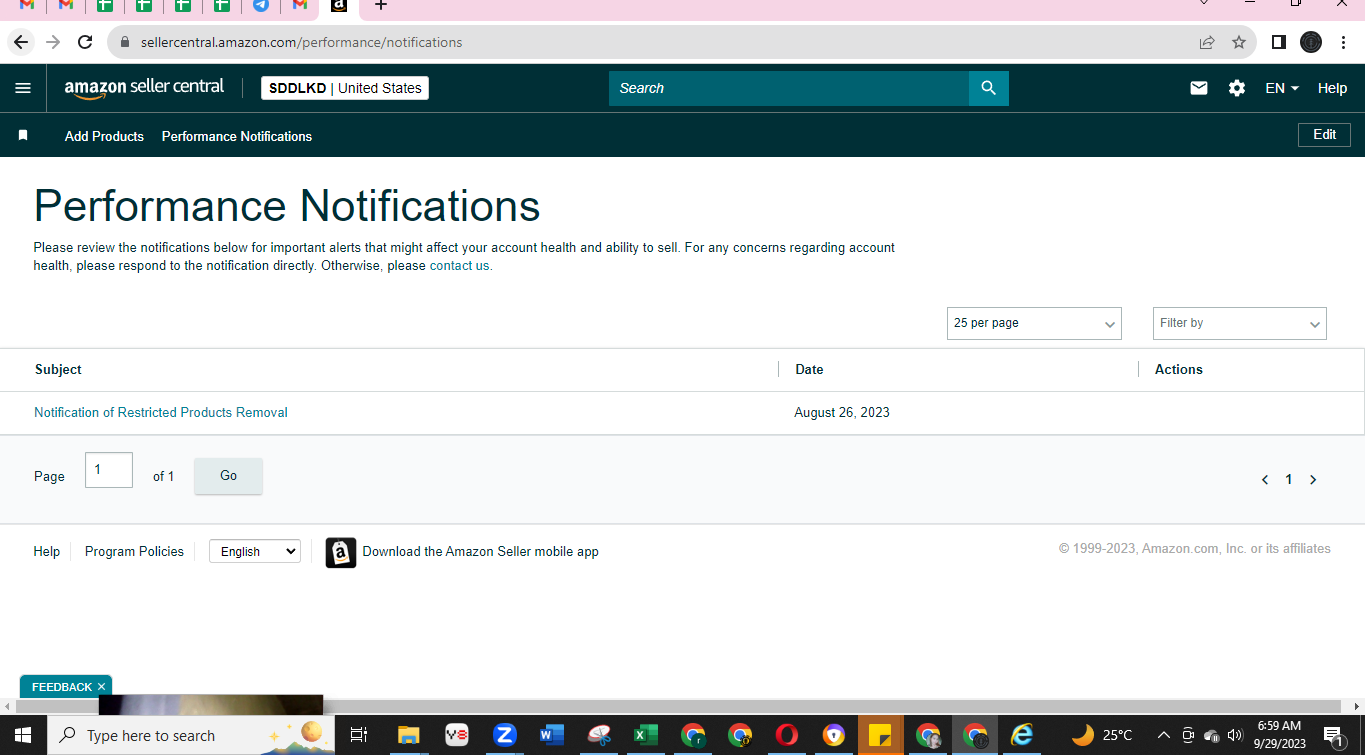Open the 25 per page dropdown

click(1034, 323)
